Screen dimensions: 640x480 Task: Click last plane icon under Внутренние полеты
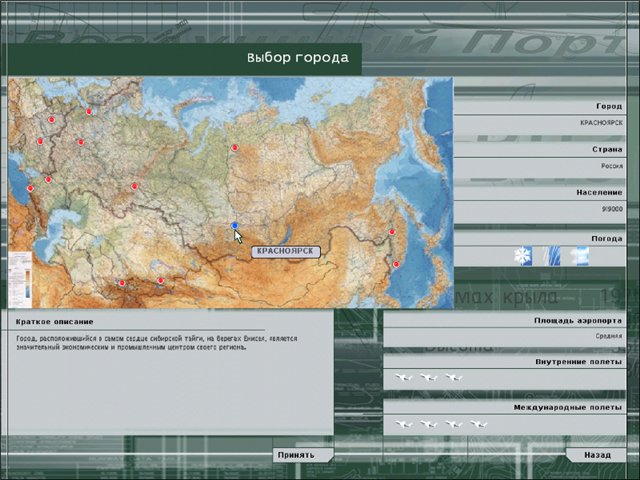(454, 378)
